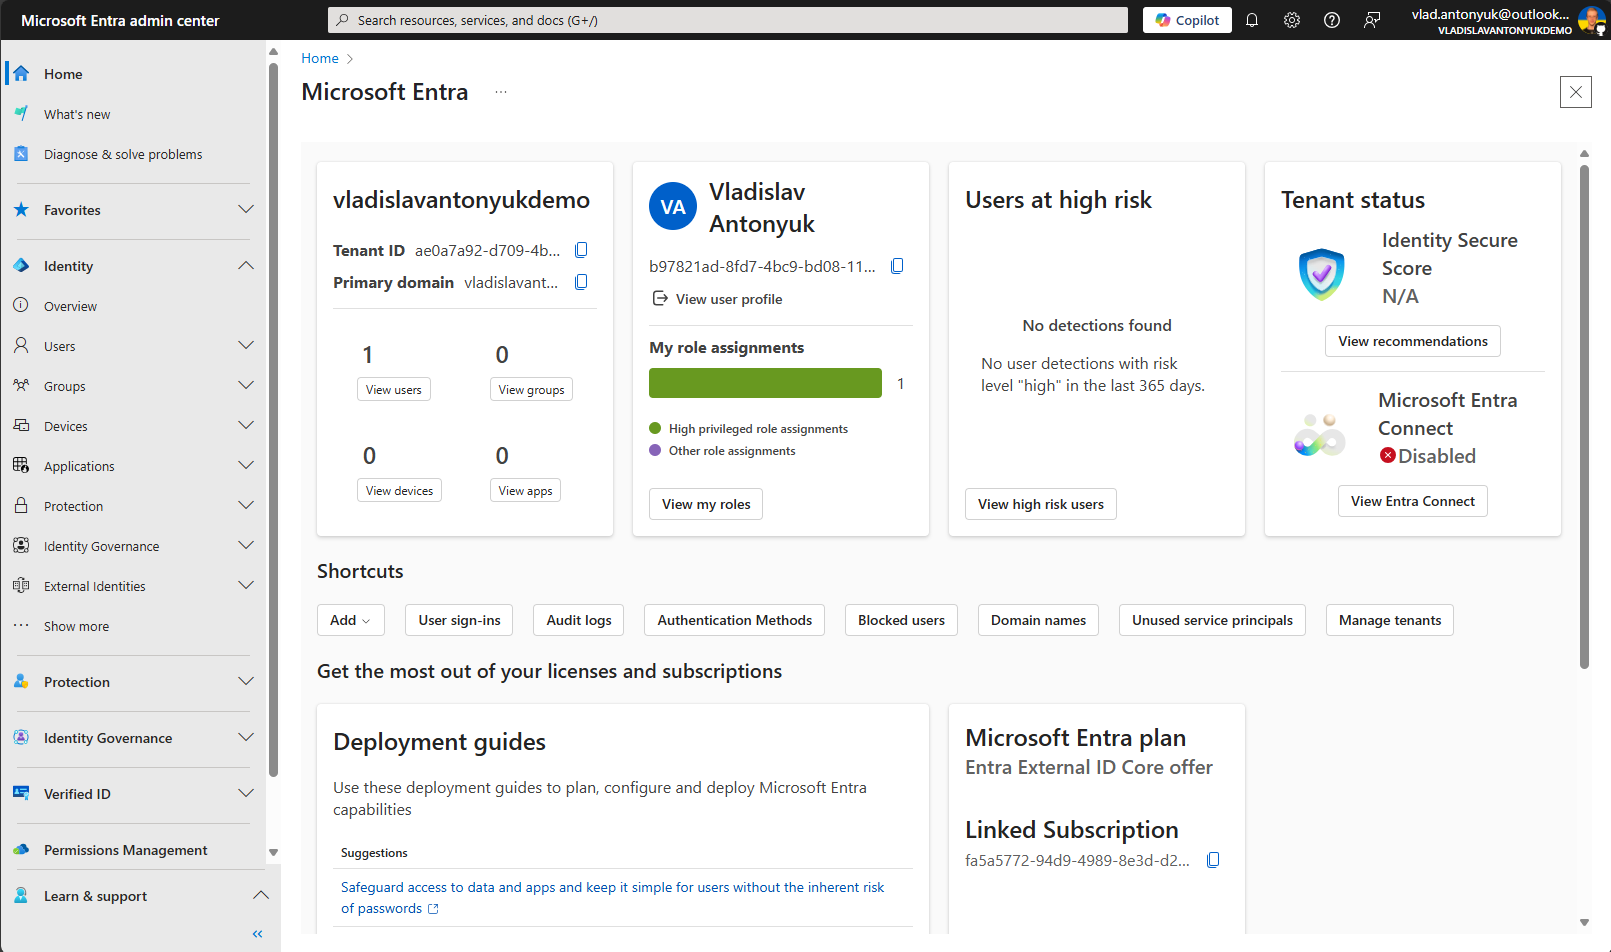The height and width of the screenshot is (952, 1611).
Task: Click the What's new icon
Action: tap(21, 114)
